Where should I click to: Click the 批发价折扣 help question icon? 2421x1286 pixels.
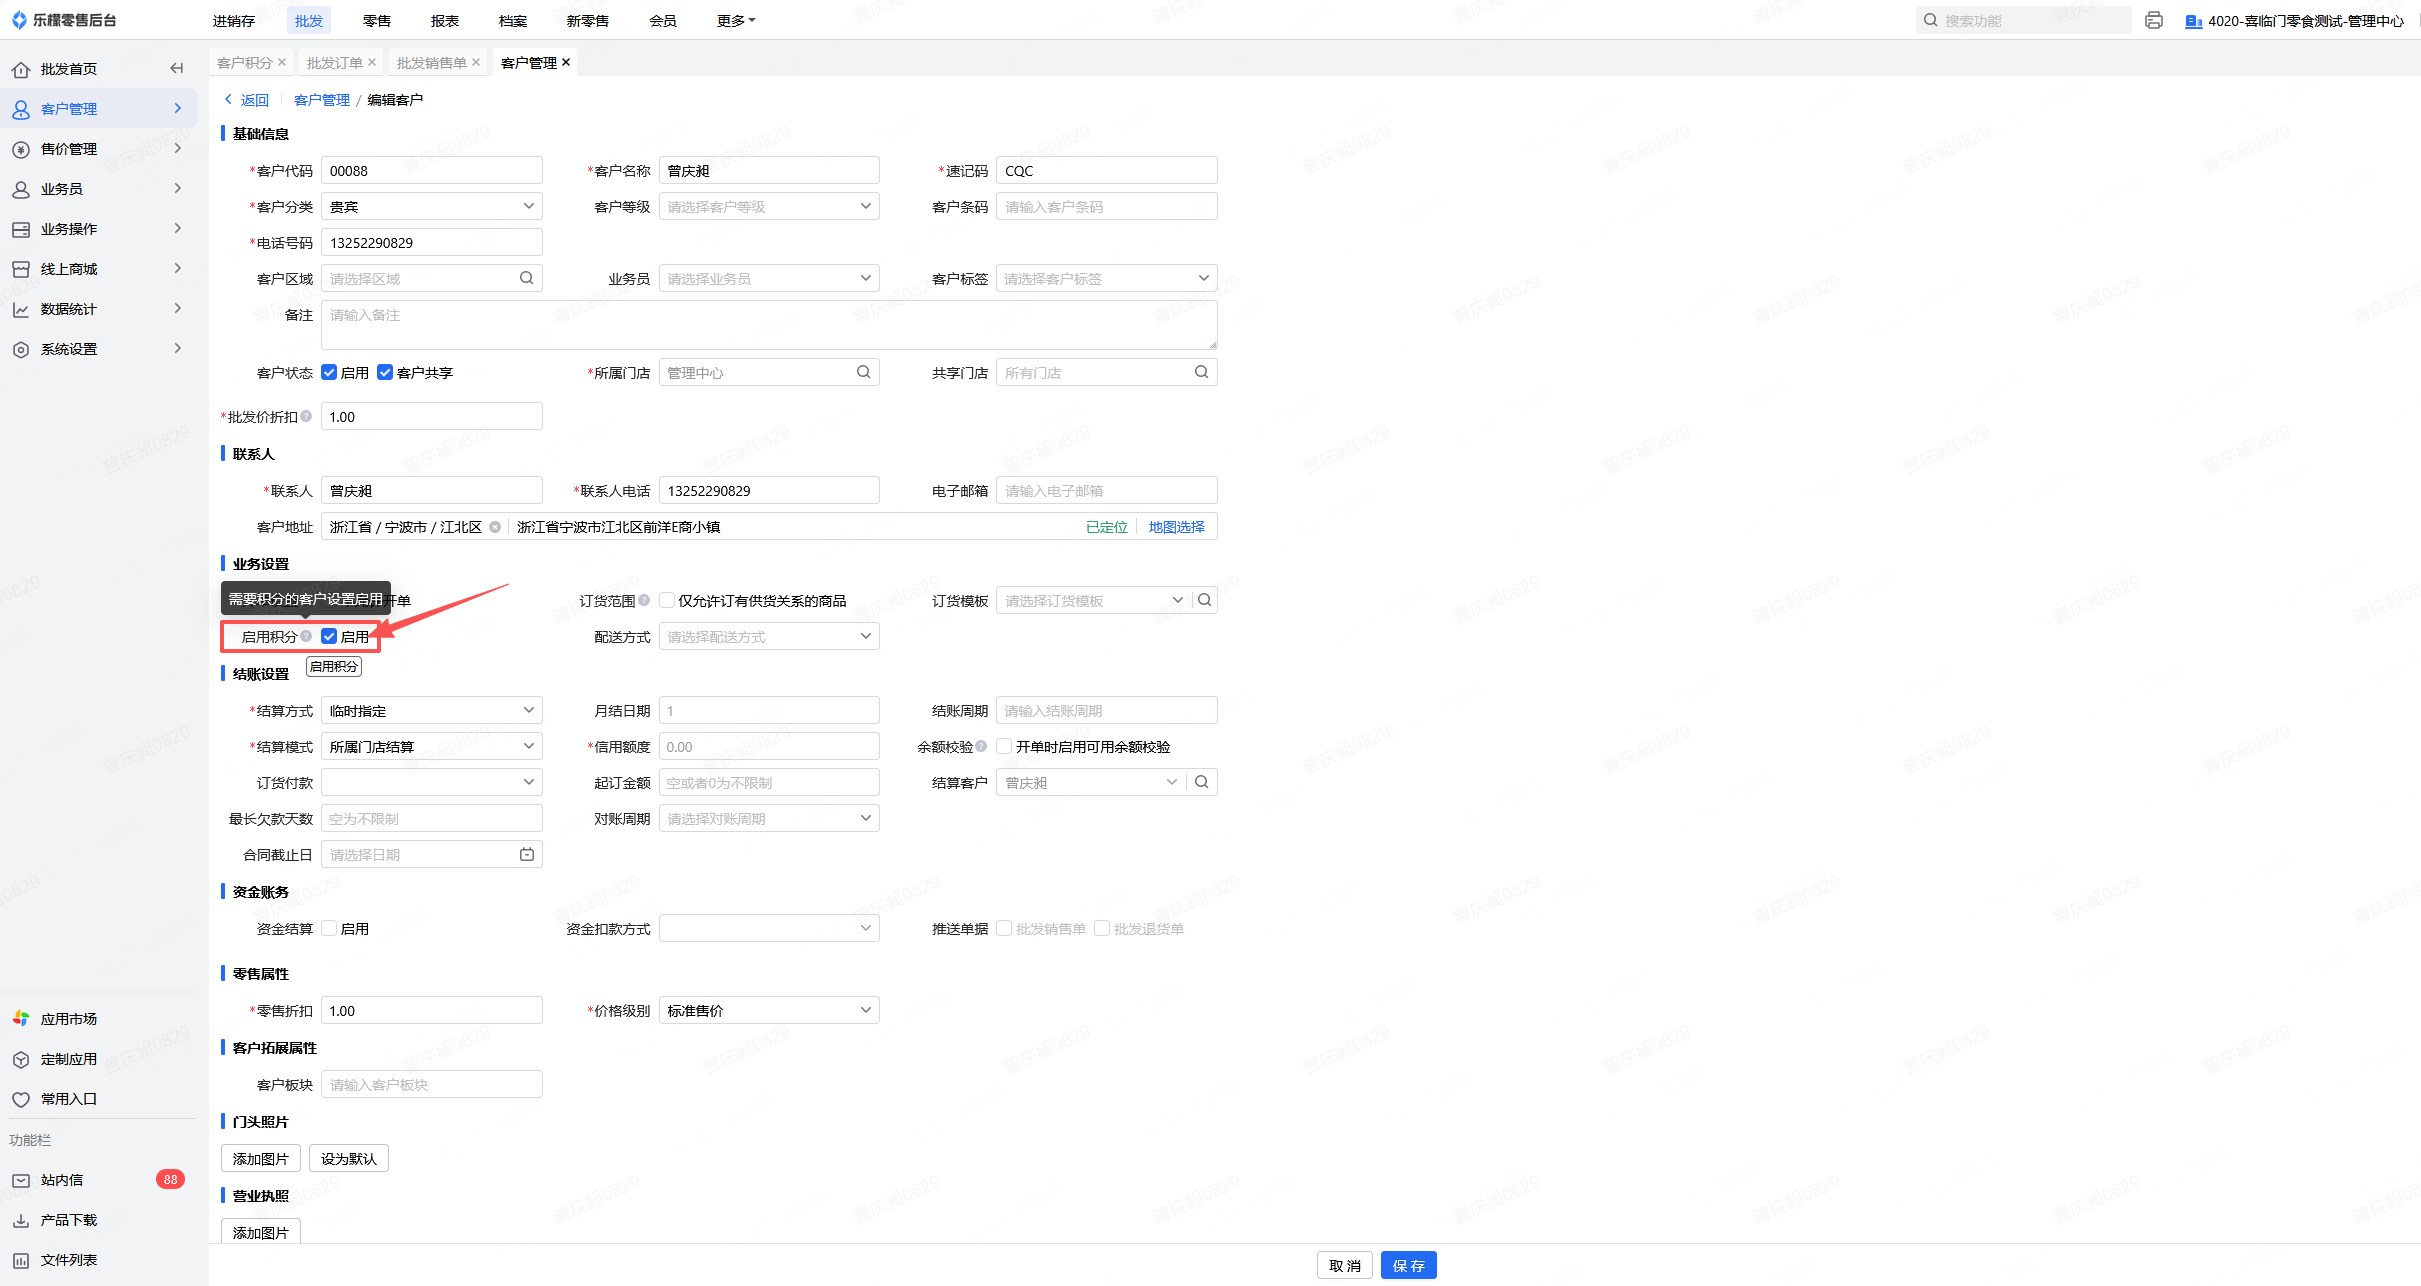(306, 416)
